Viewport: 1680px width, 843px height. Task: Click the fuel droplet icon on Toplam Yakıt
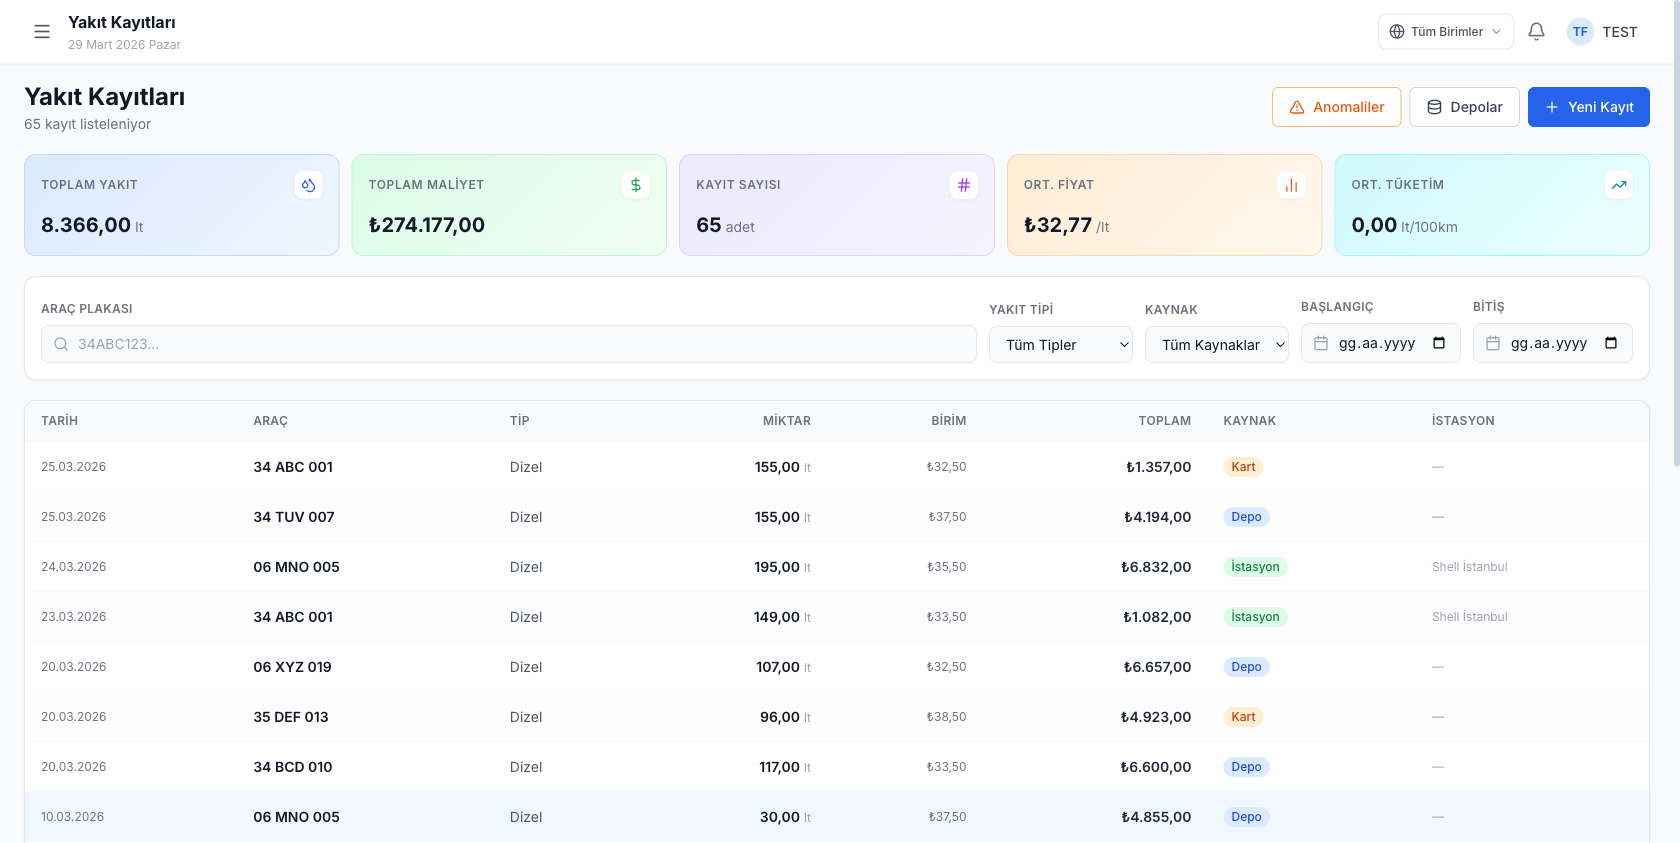click(308, 185)
